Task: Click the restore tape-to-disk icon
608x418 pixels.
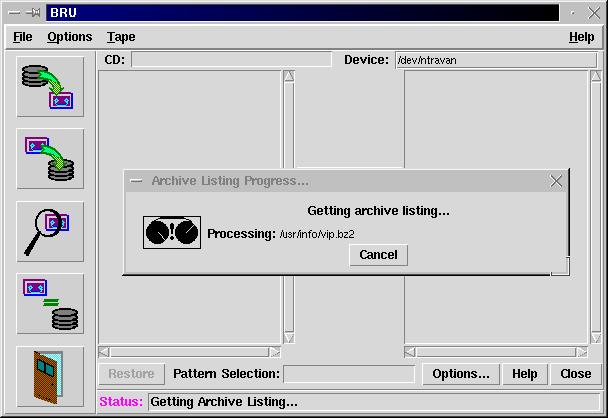Action: tap(50, 159)
